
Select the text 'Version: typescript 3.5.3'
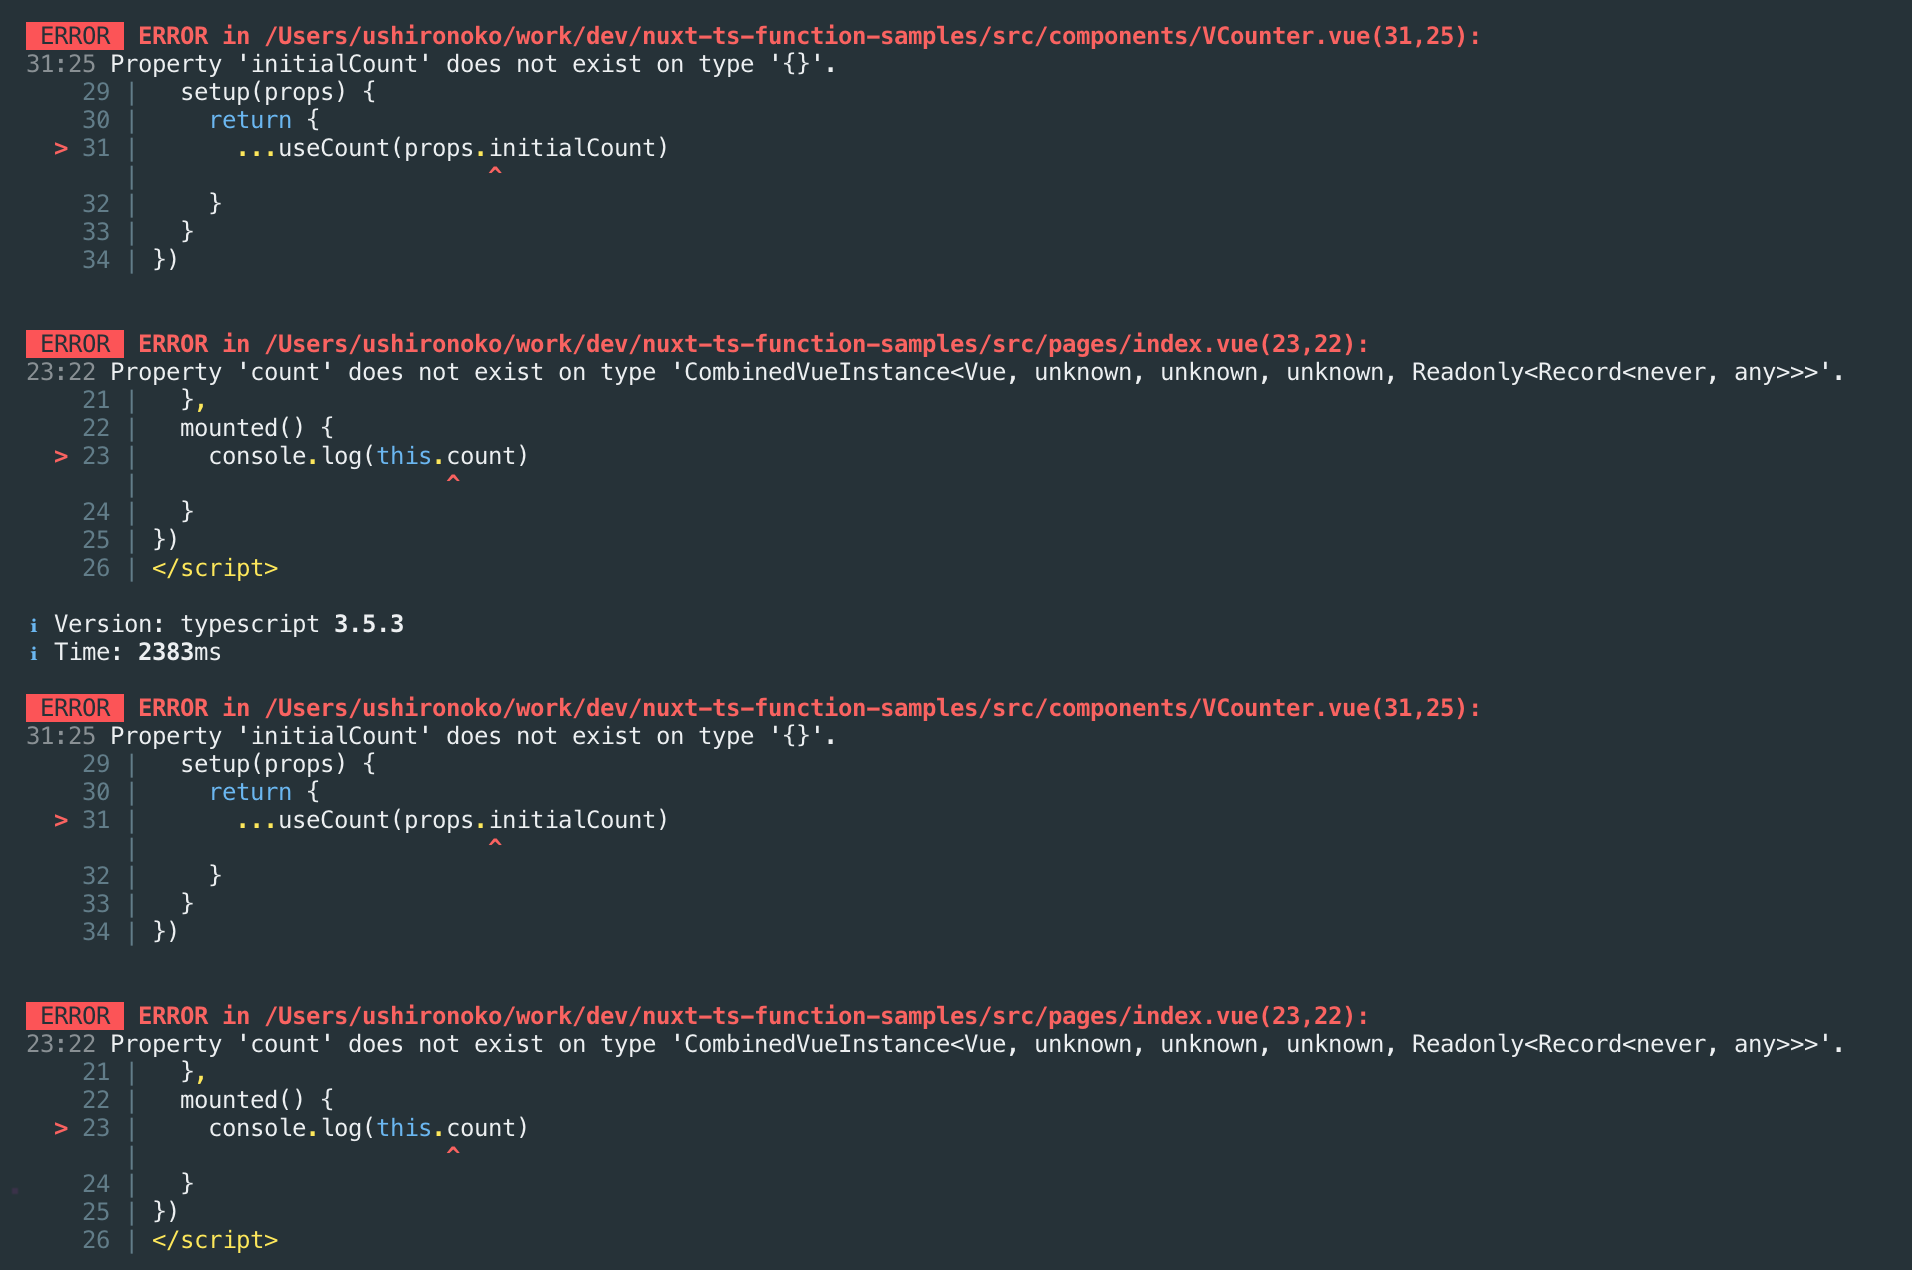[x=229, y=624]
